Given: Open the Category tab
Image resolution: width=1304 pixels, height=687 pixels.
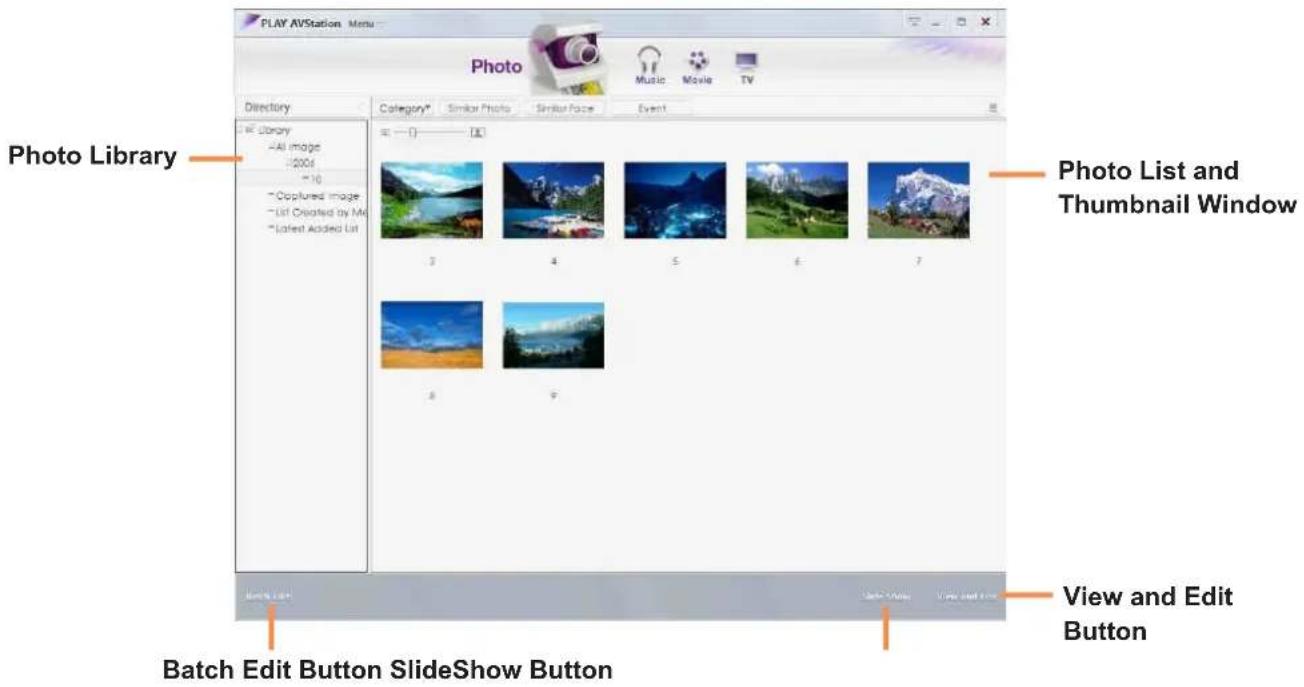Looking at the screenshot, I should pos(404,107).
